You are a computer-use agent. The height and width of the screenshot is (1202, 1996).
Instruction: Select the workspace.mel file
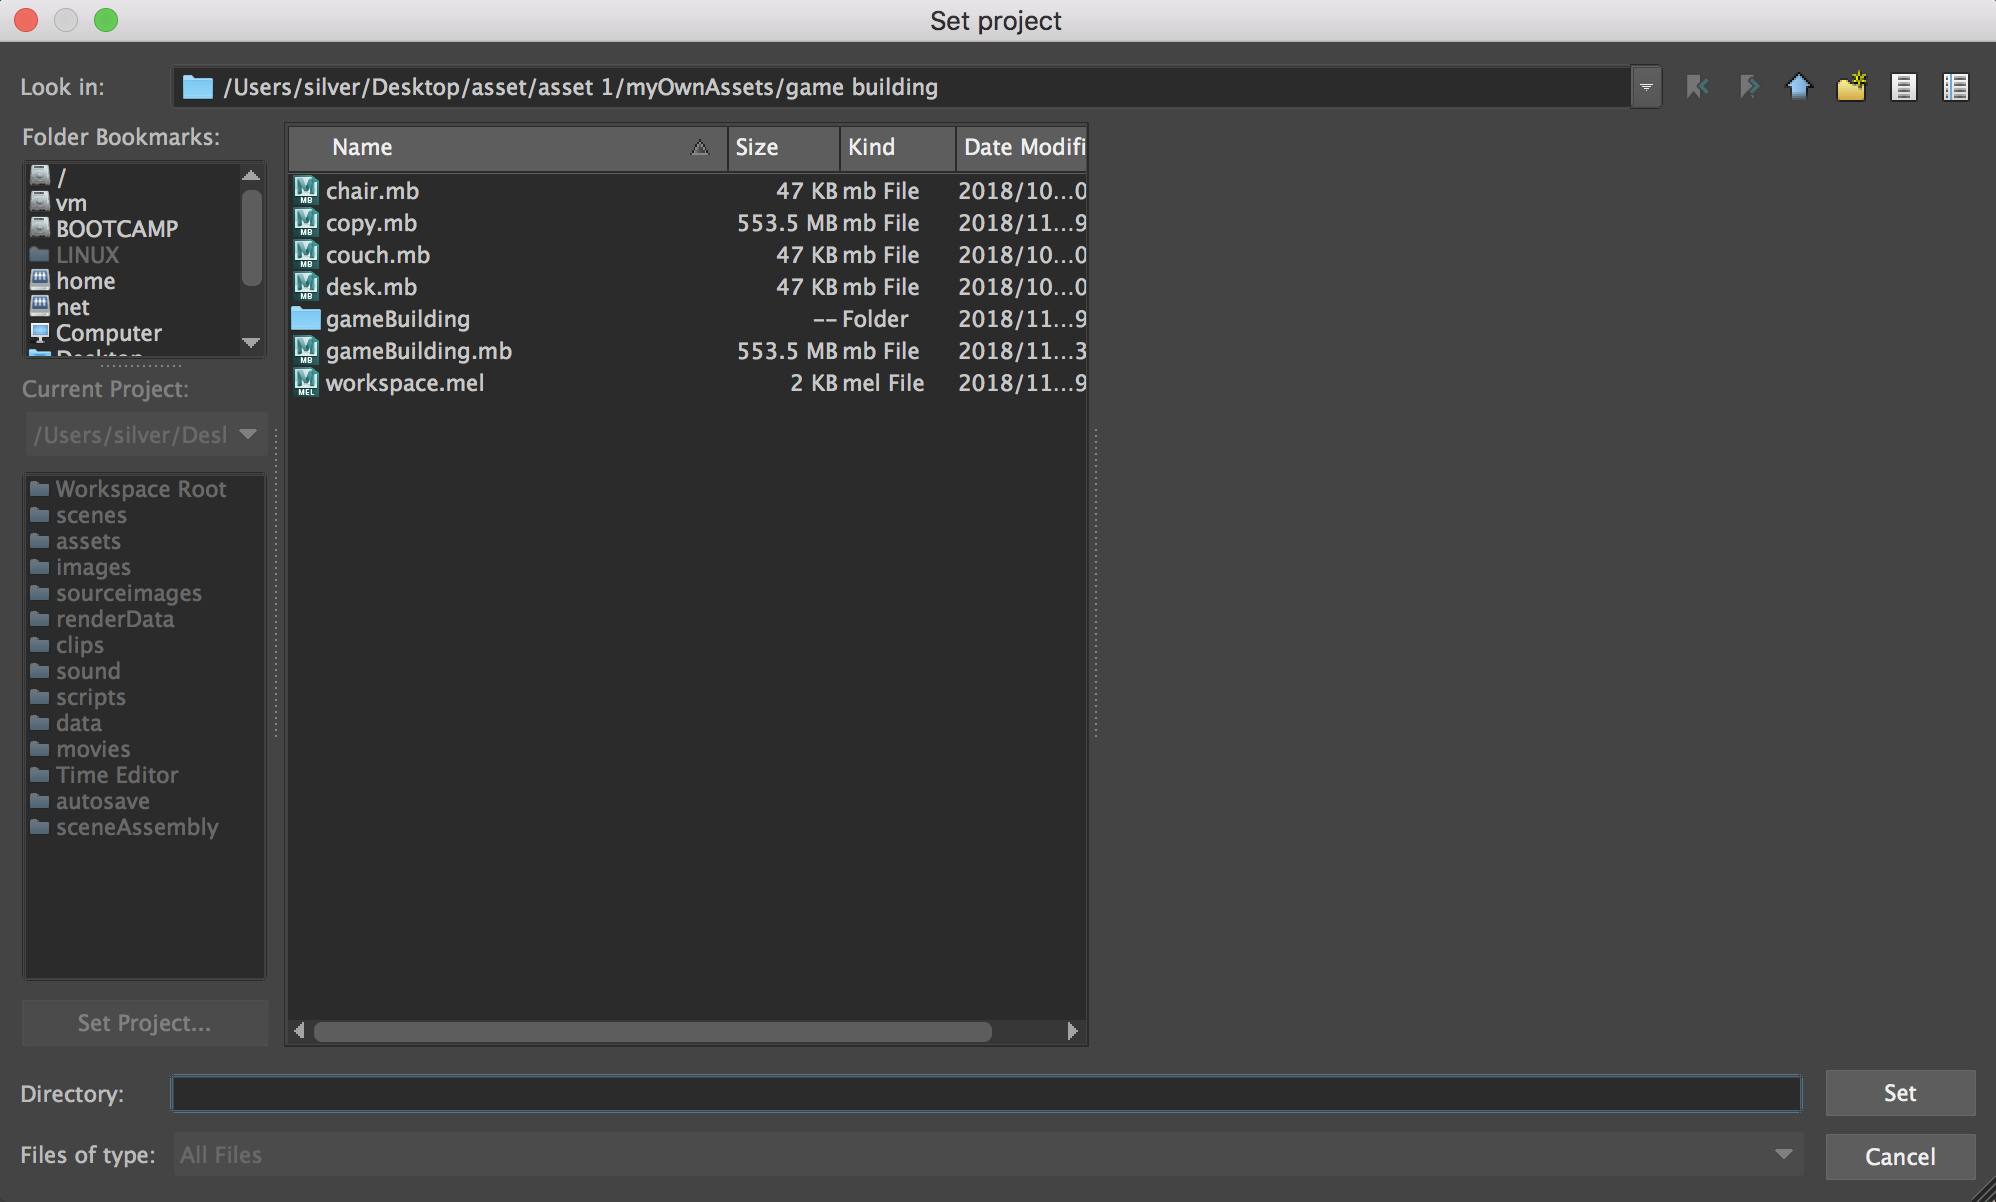404,383
